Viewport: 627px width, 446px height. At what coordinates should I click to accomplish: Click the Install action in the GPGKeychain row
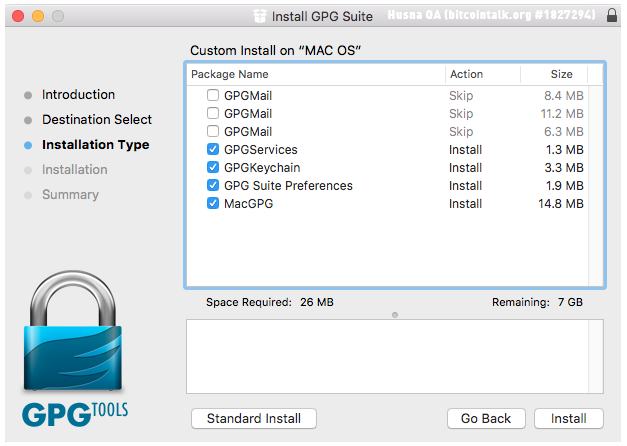[x=465, y=168]
